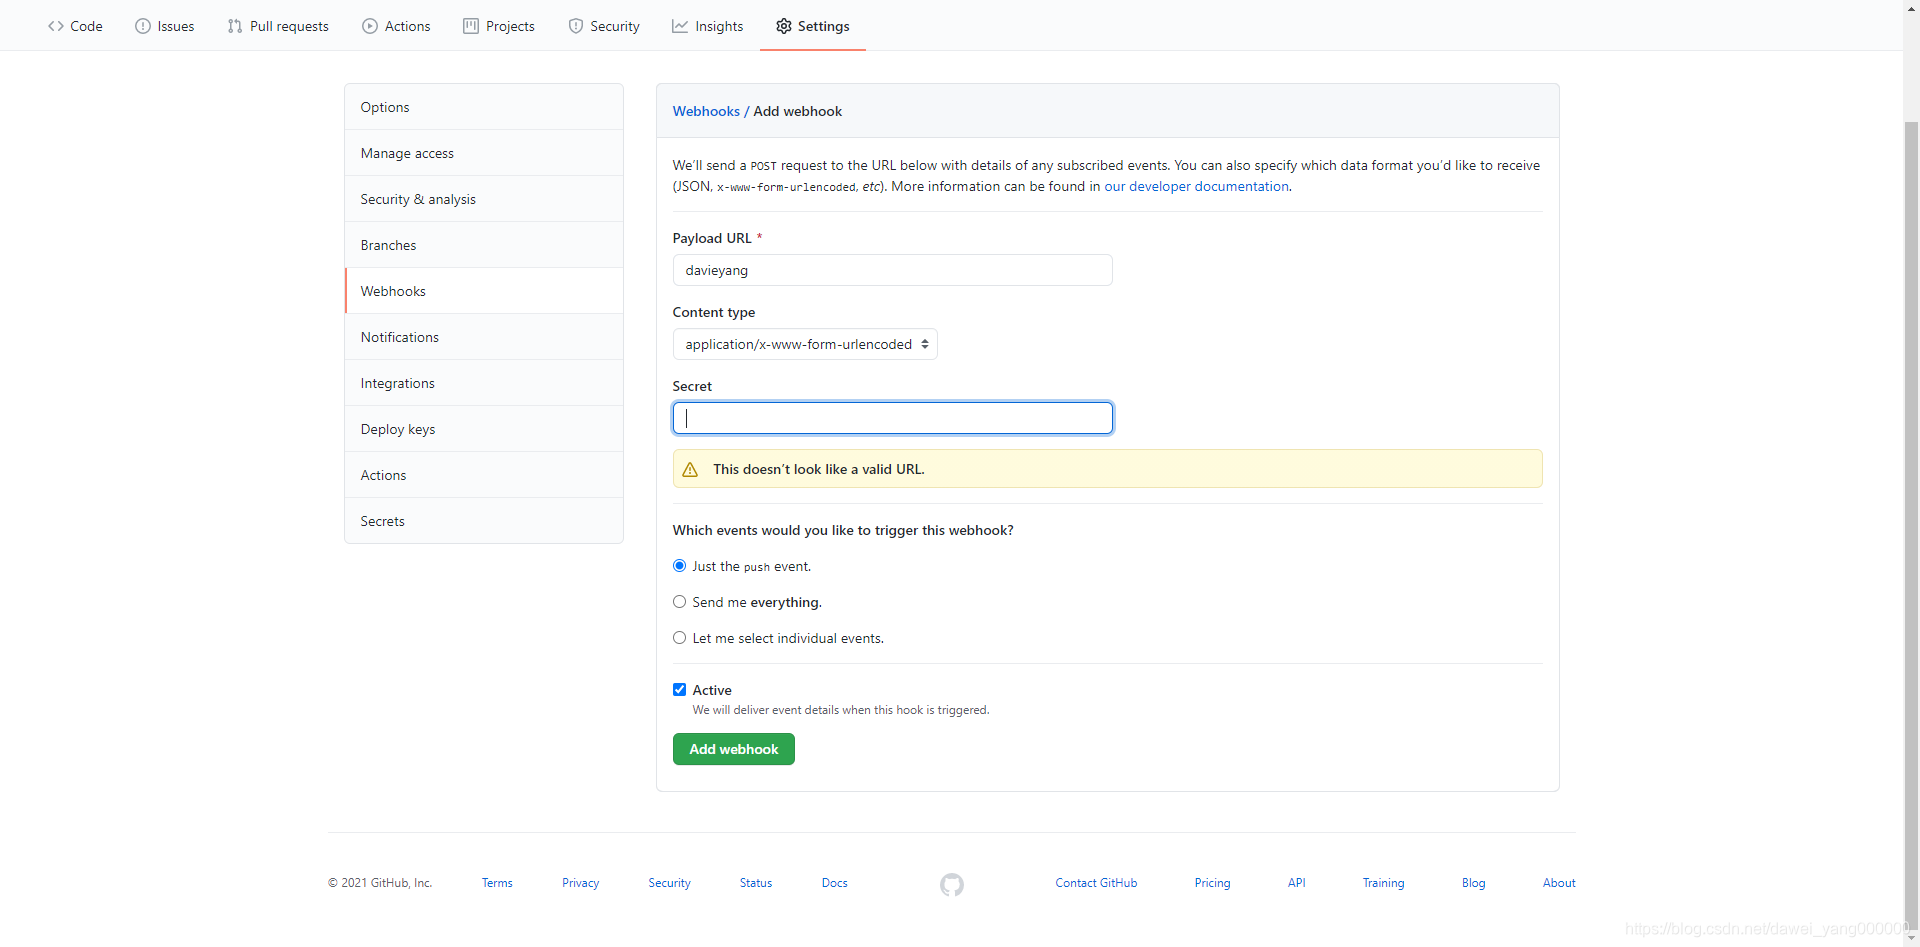
Task: Click the Security shield icon
Action: 576,26
